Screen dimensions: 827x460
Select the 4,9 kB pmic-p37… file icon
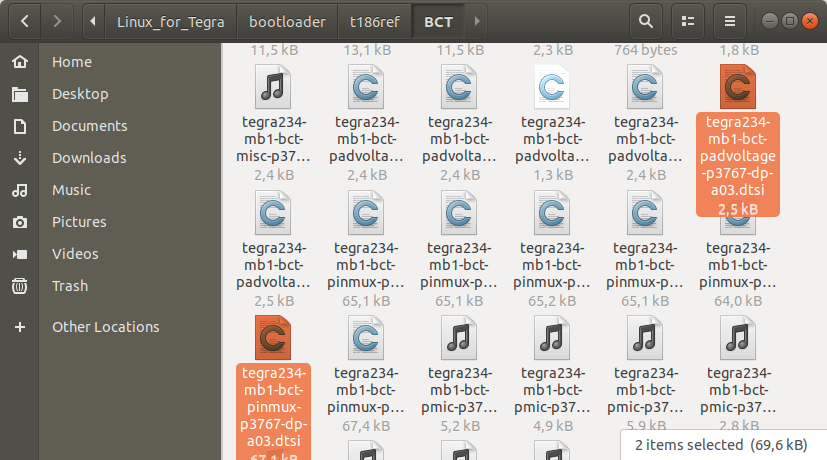(x=552, y=338)
